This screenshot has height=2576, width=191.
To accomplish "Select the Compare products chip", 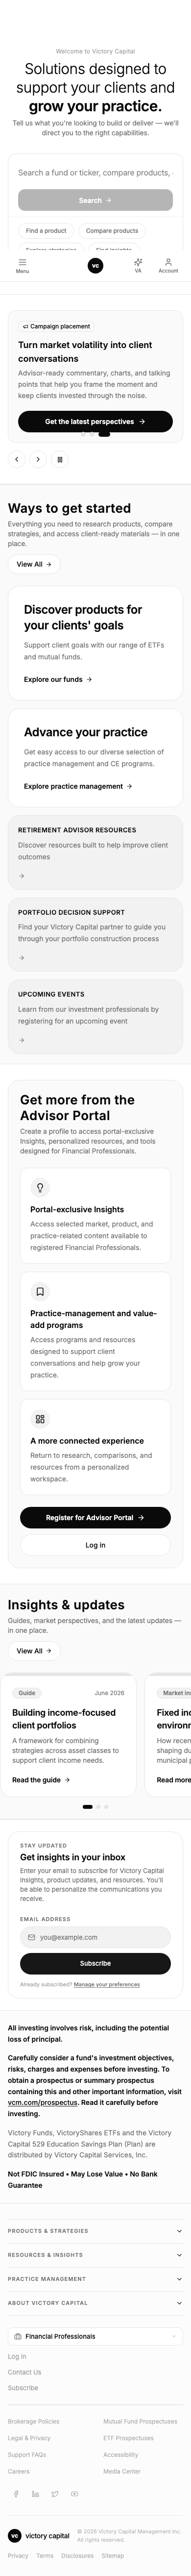I will click(112, 230).
